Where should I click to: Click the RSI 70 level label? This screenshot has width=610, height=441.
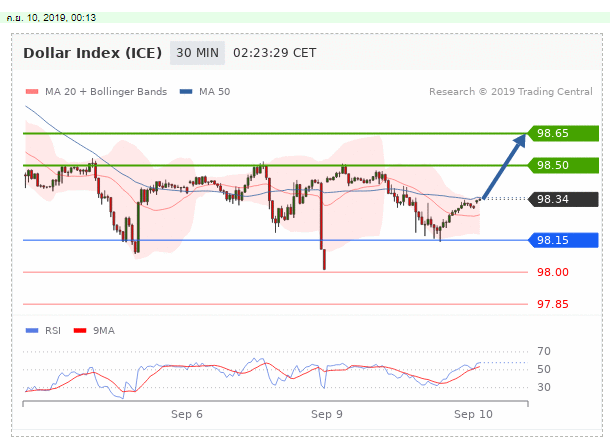pyautogui.click(x=544, y=351)
